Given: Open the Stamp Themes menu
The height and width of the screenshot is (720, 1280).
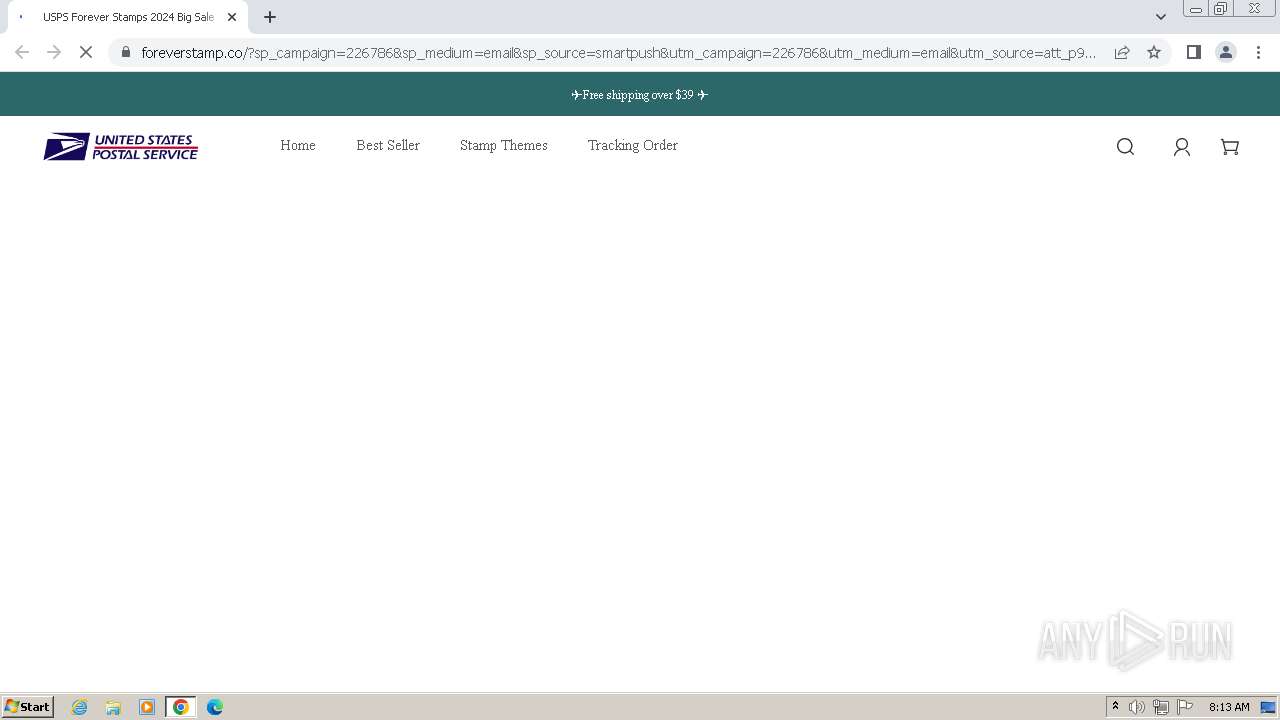Looking at the screenshot, I should click(x=504, y=145).
